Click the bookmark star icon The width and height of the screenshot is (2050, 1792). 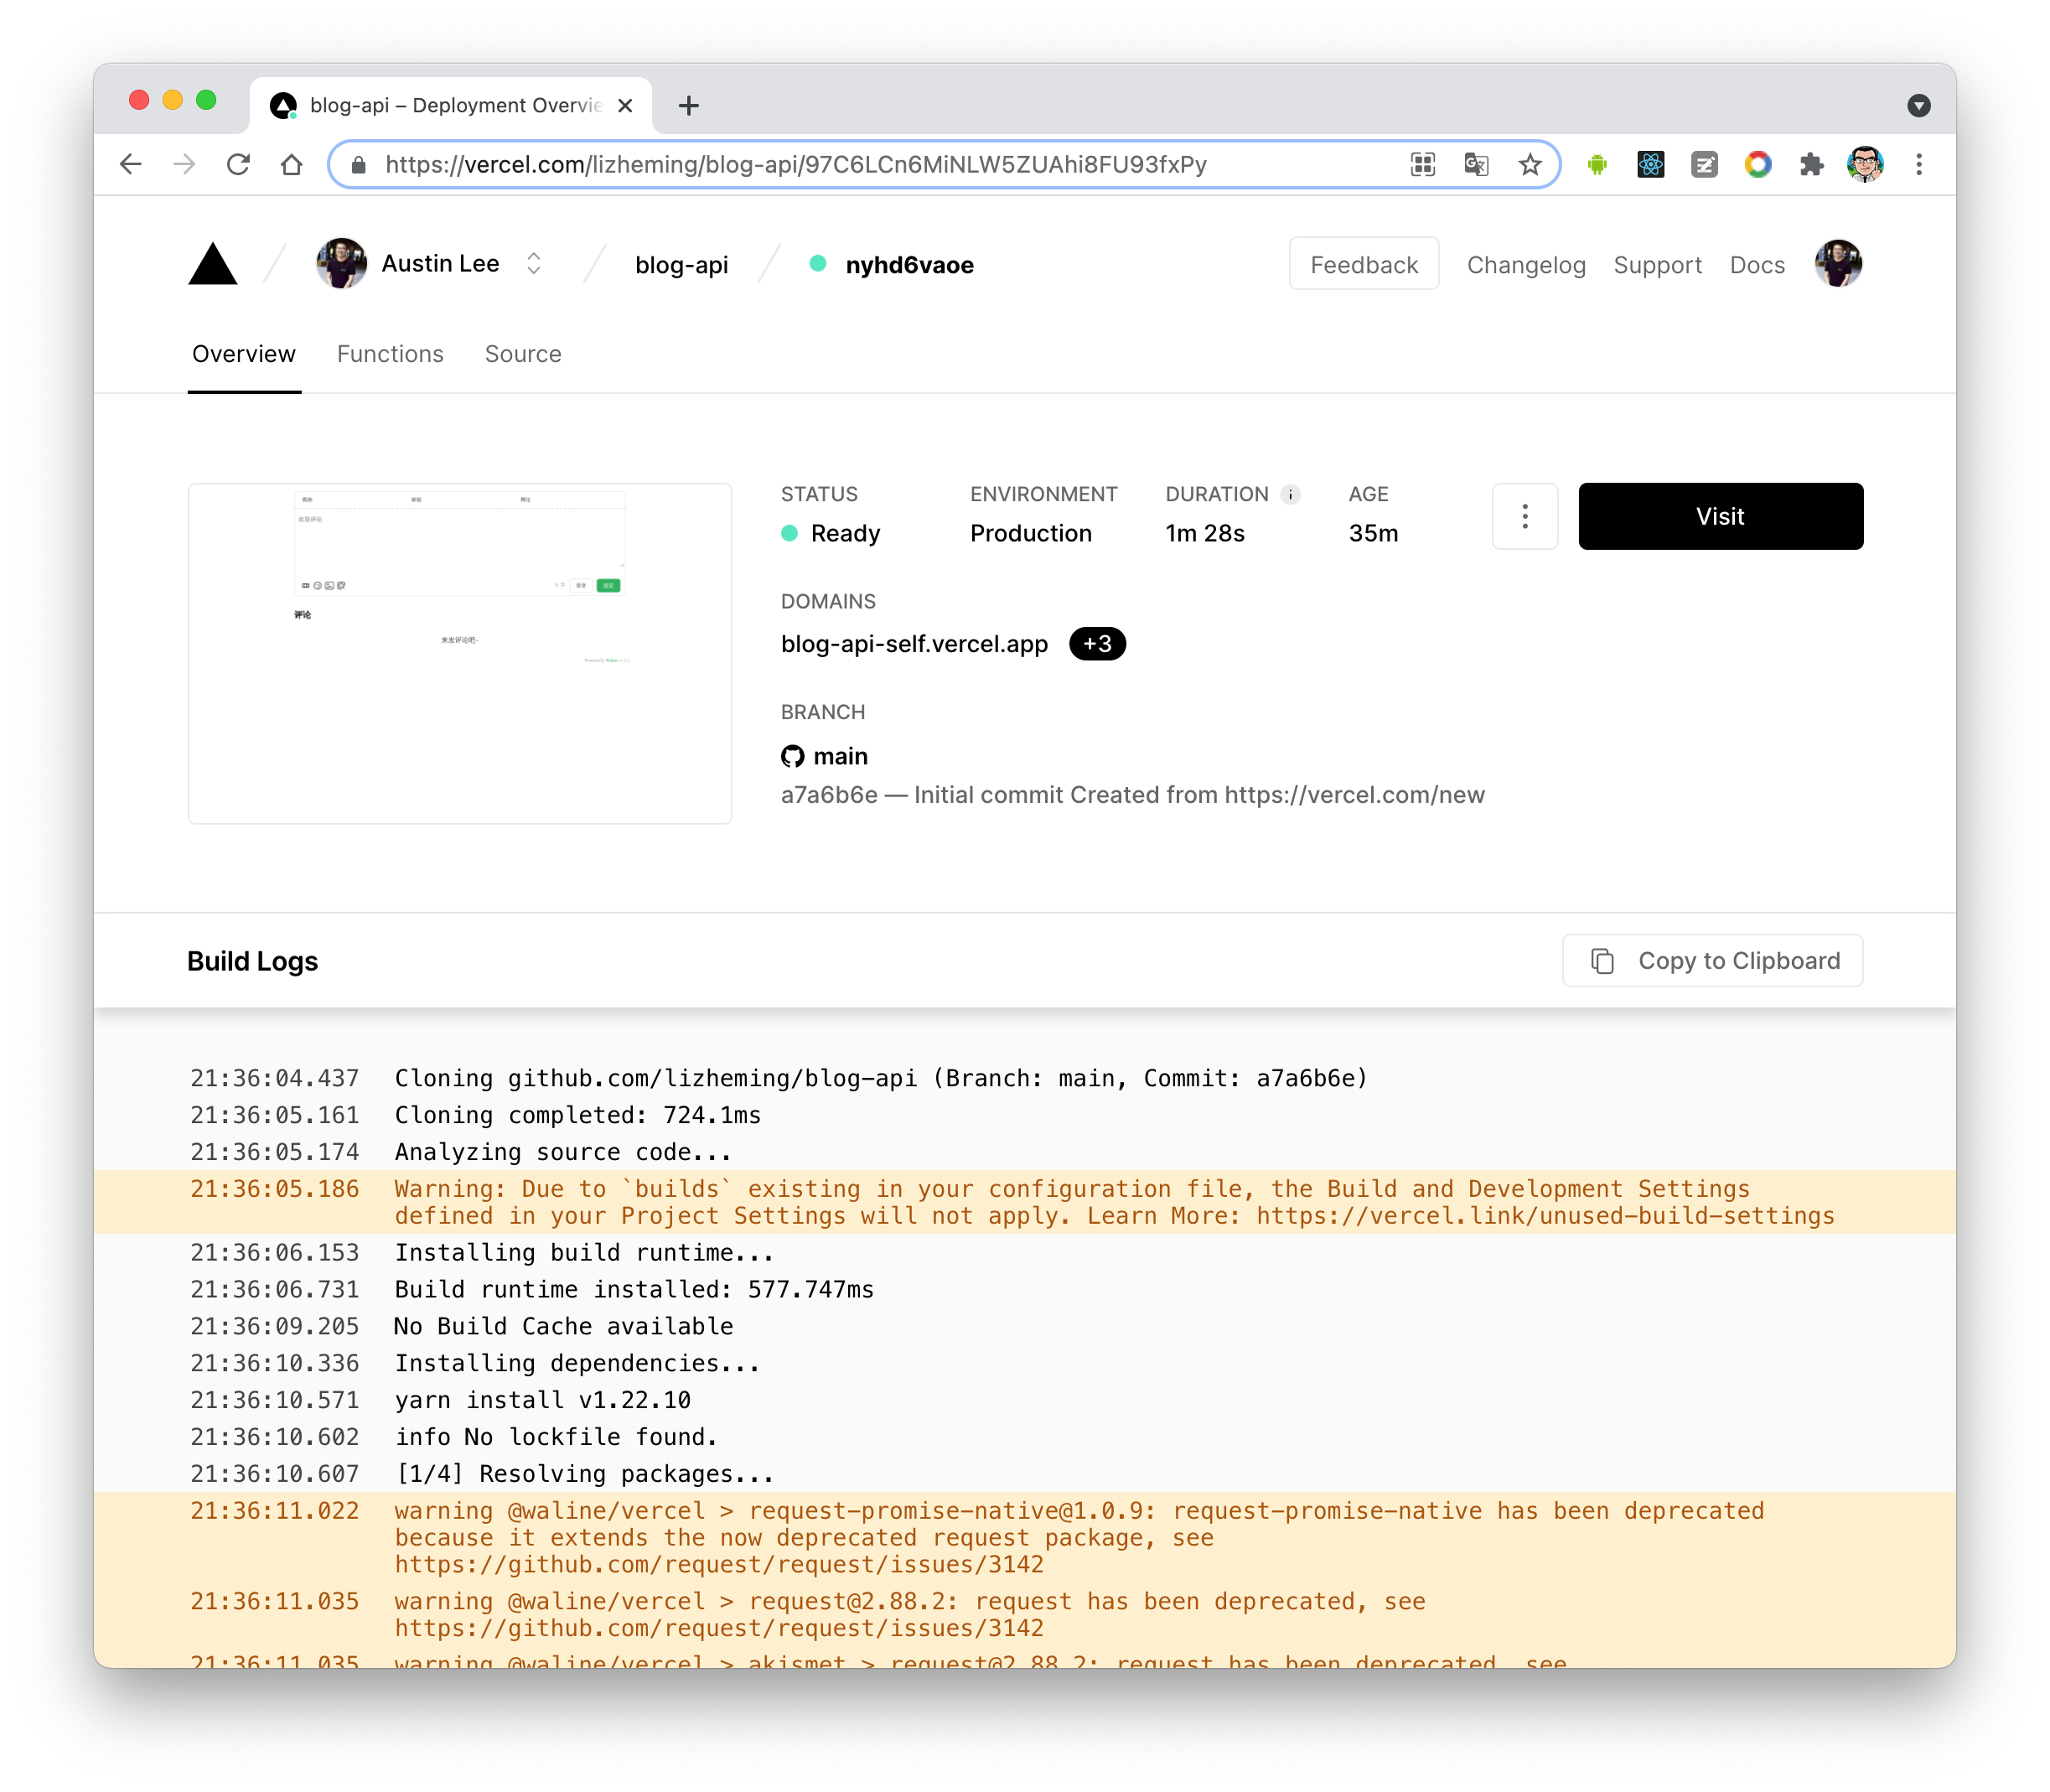(x=1529, y=165)
